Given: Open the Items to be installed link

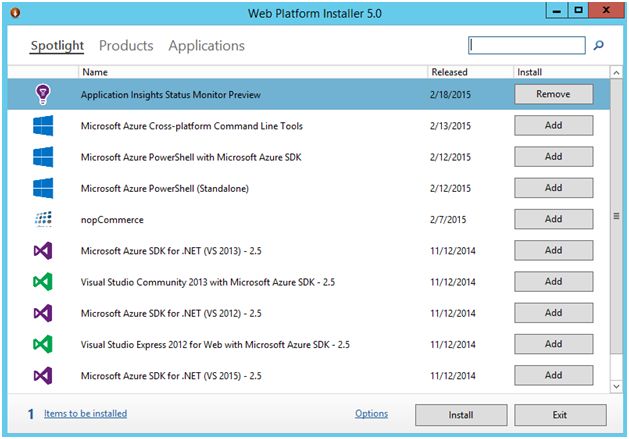Looking at the screenshot, I should point(84,414).
